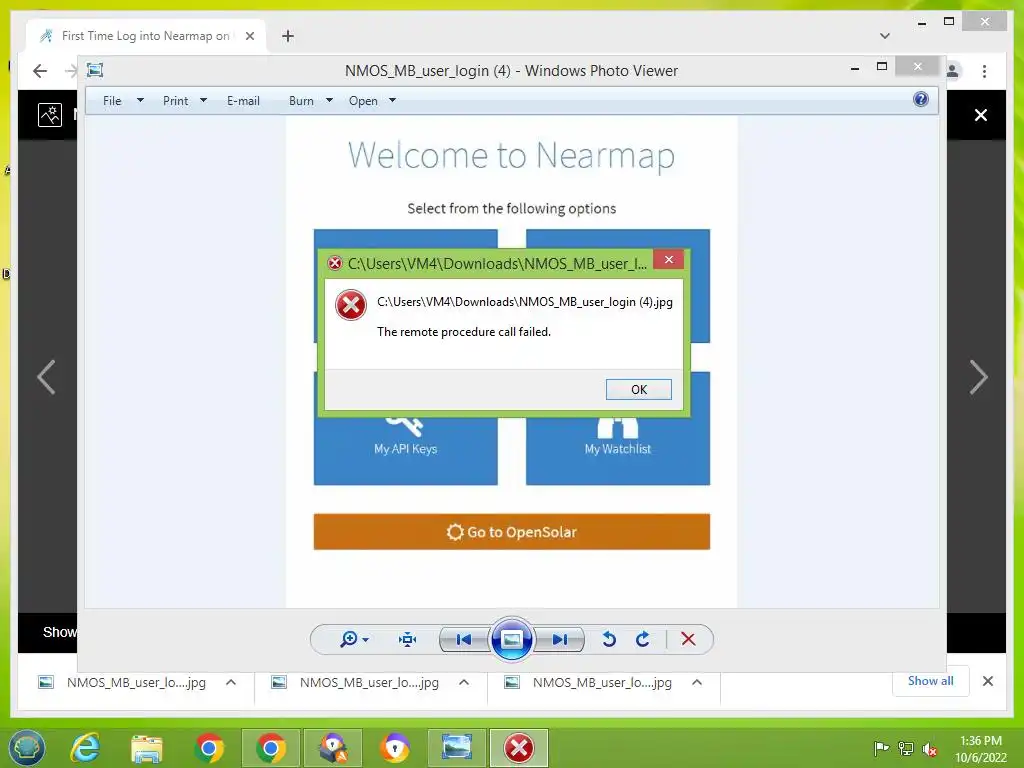Click the My Watchlist tile
Screen dimensions: 1024x768
coord(618,449)
